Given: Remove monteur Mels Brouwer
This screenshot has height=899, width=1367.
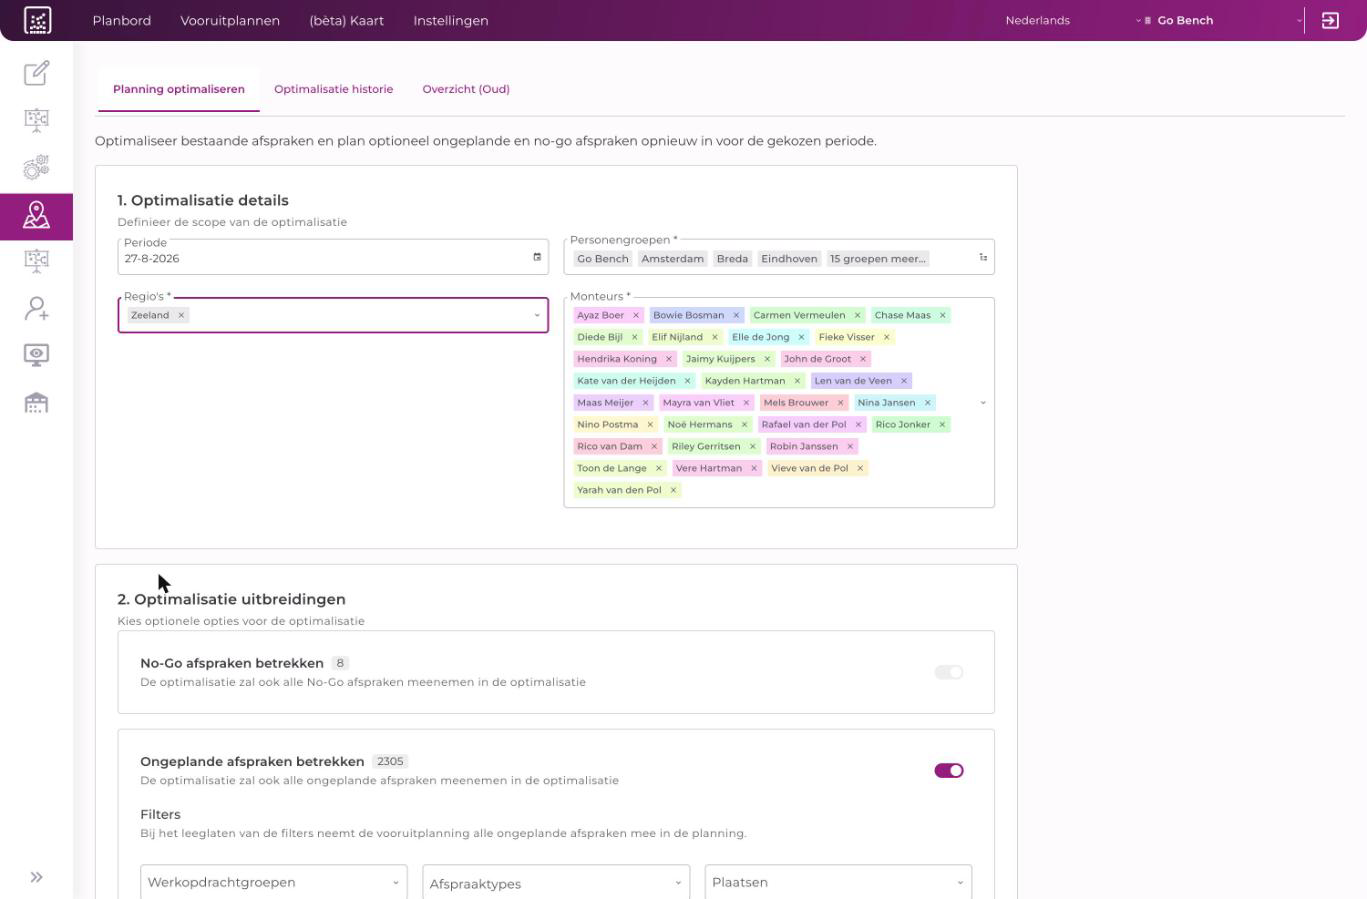Looking at the screenshot, I should 840,403.
